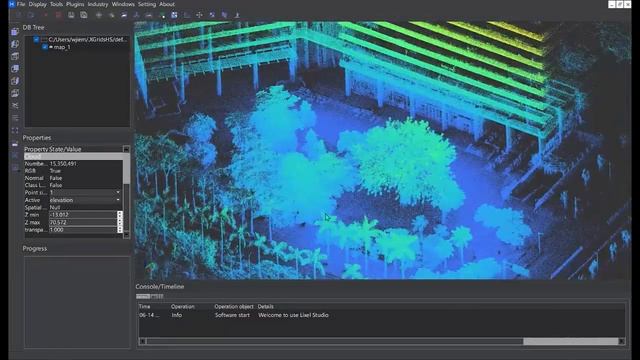Click the Progress panel title
The image size is (640, 360).
coord(35,249)
